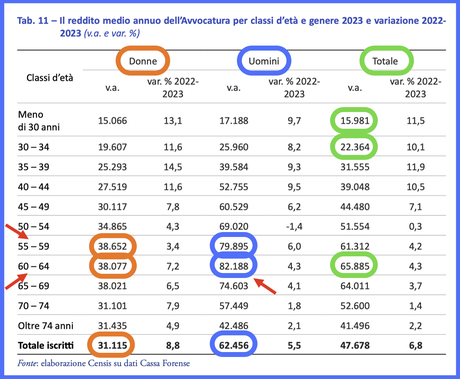Click the Donne value 31.101
The width and height of the screenshot is (460, 379).
[112, 306]
